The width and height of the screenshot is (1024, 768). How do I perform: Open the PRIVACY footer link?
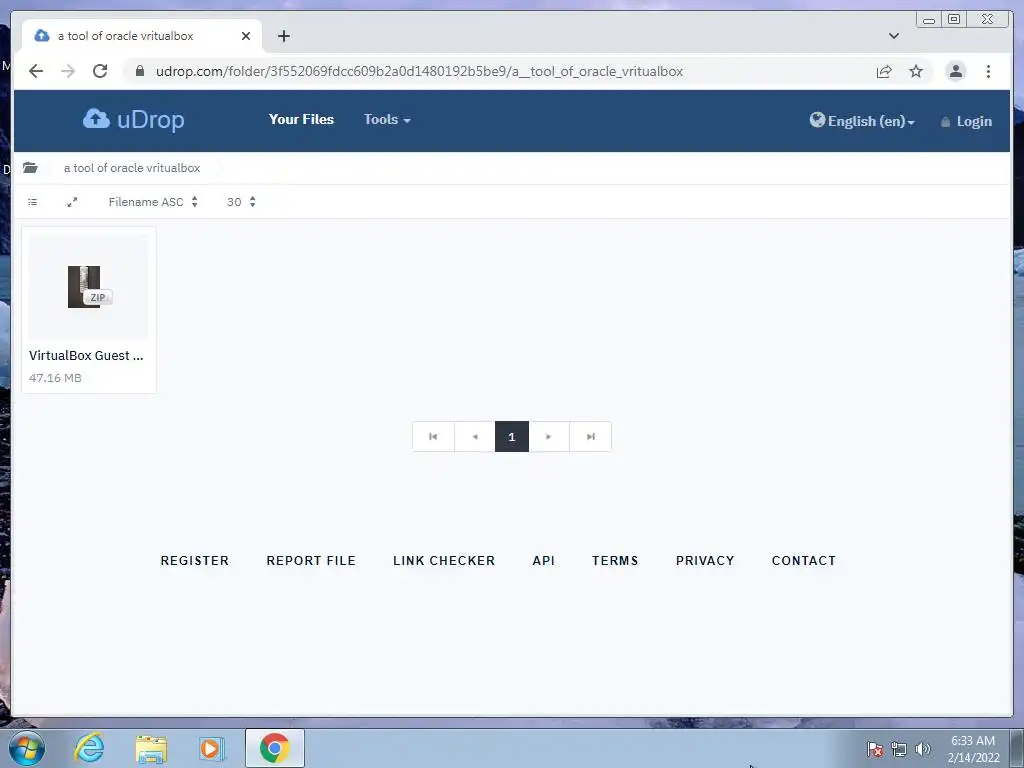point(705,561)
